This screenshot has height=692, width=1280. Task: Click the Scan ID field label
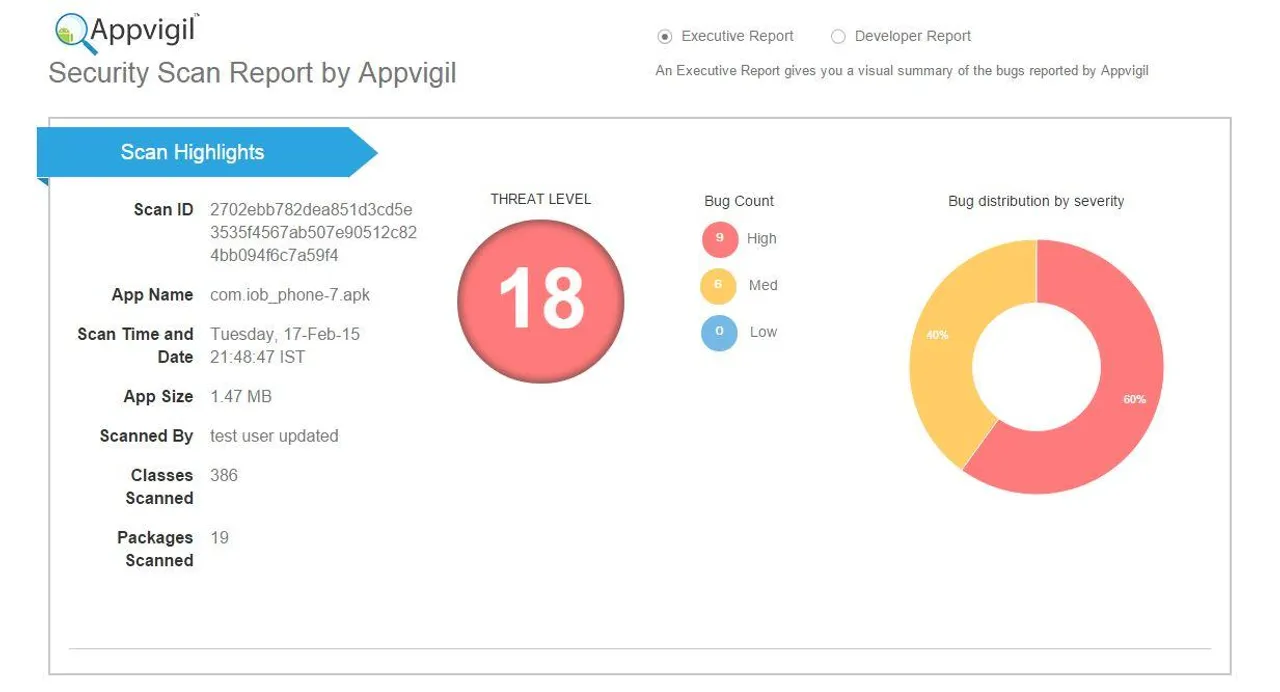(x=163, y=210)
